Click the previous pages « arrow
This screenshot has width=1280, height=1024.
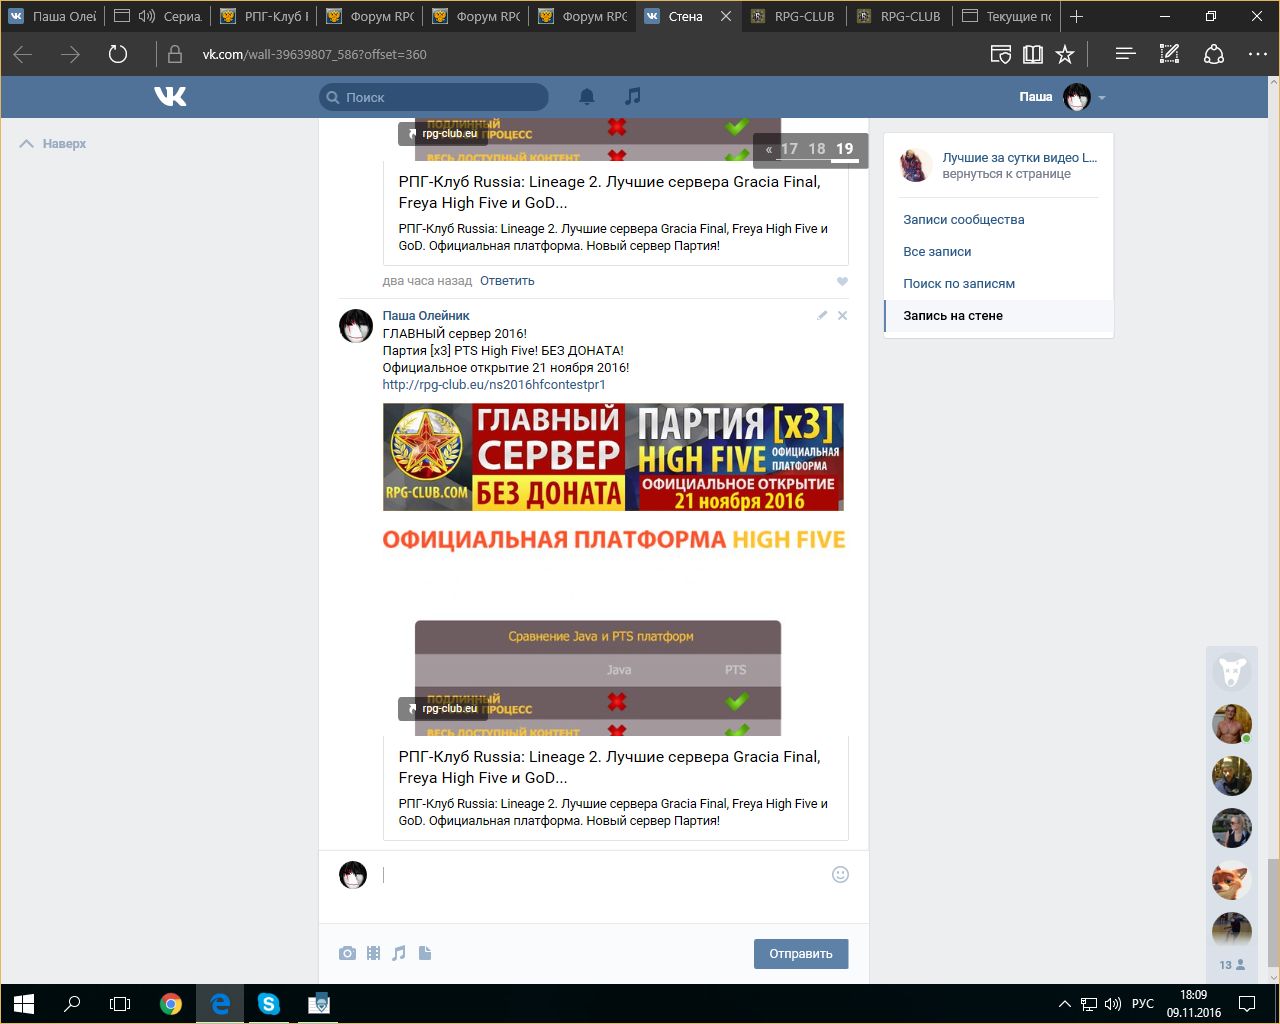click(768, 150)
